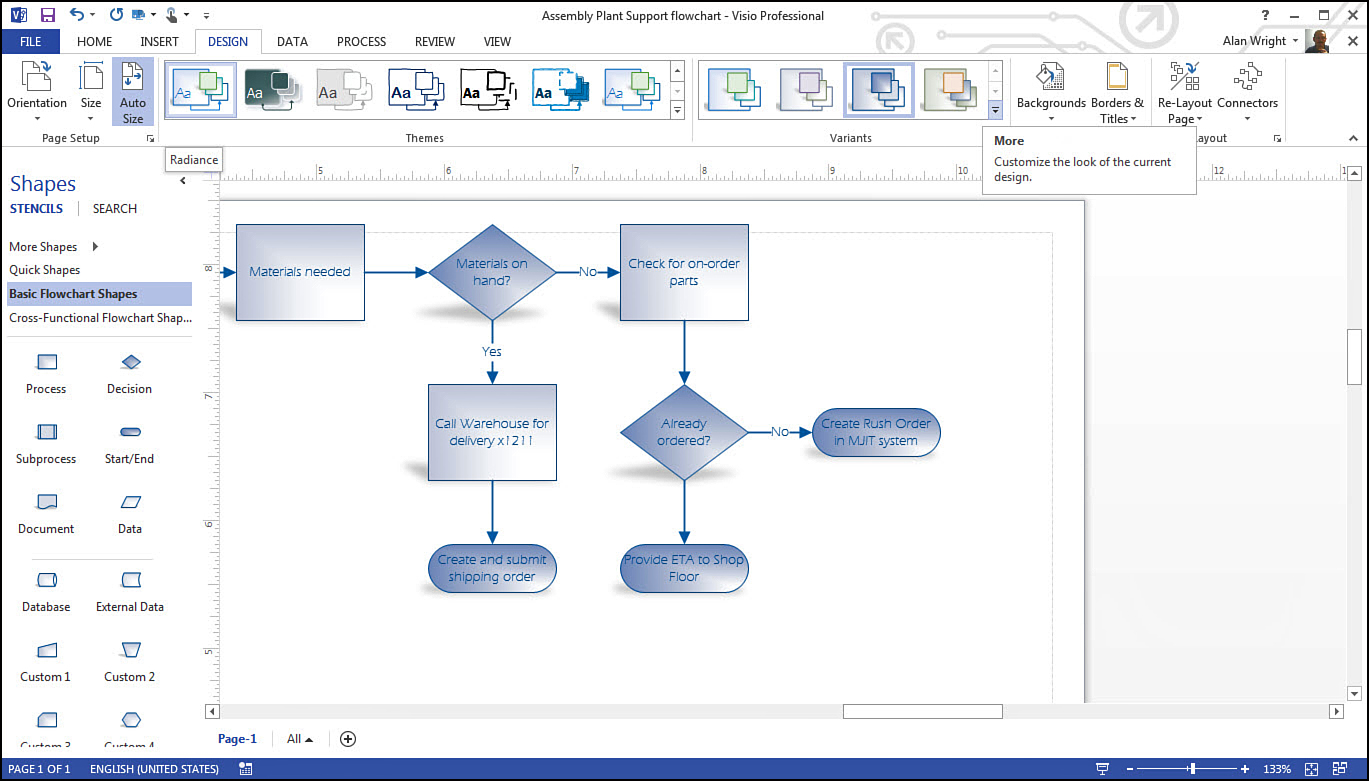The width and height of the screenshot is (1369, 781).
Task: Click the presentation mode status bar icon
Action: pyautogui.click(x=1102, y=769)
